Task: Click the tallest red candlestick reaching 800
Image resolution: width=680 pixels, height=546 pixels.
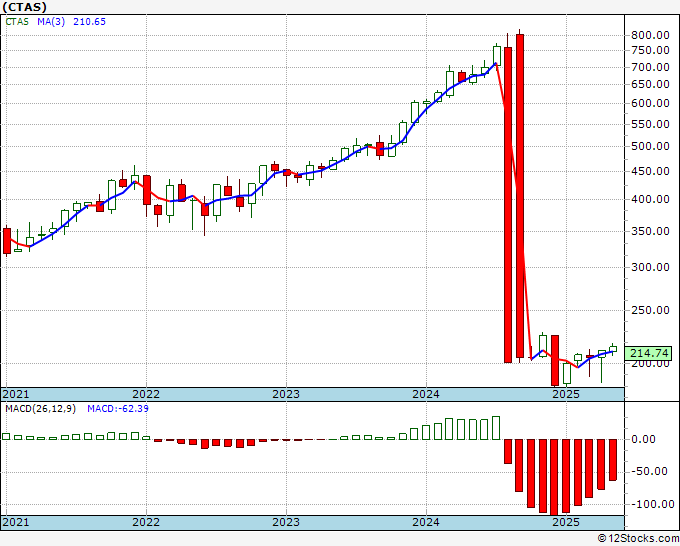Action: [520, 196]
